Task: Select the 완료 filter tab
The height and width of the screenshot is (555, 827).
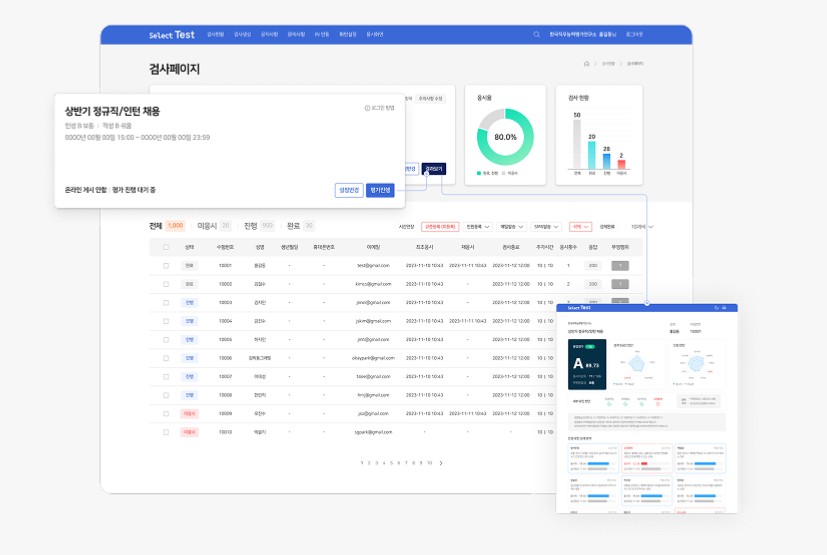Action: tap(293, 226)
